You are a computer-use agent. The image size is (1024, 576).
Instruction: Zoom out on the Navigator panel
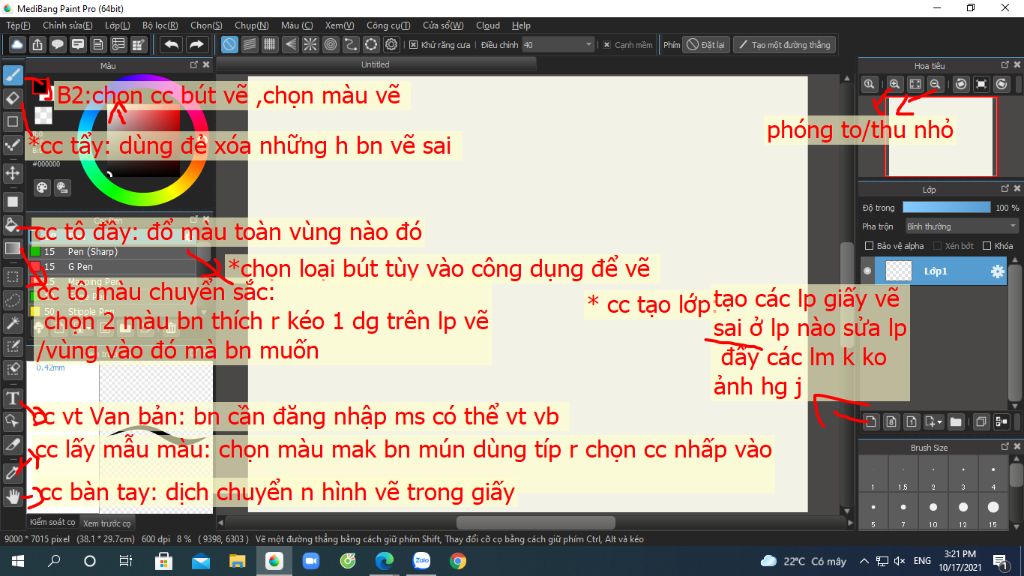935,84
